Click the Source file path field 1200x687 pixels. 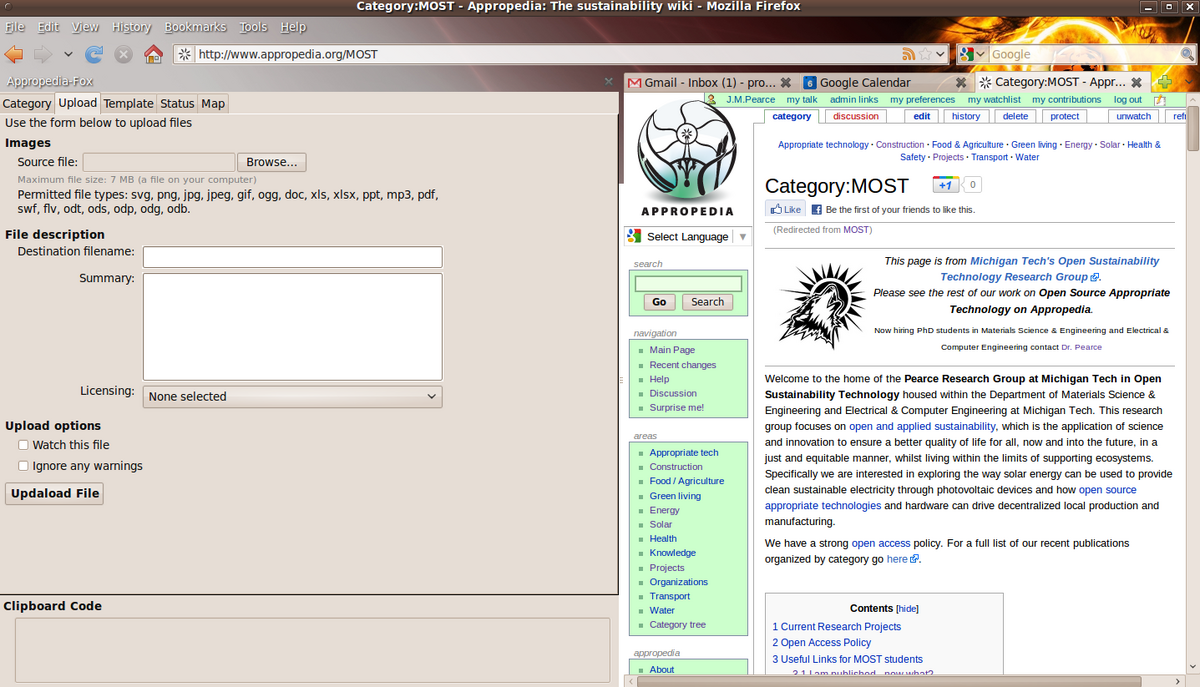click(x=159, y=162)
